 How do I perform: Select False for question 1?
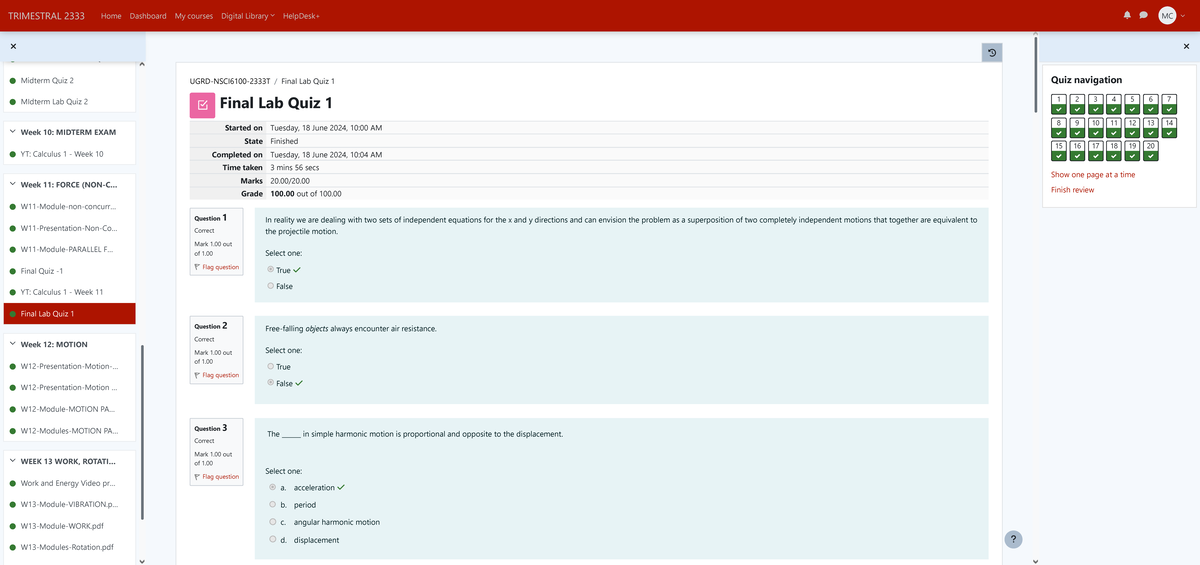(271, 286)
